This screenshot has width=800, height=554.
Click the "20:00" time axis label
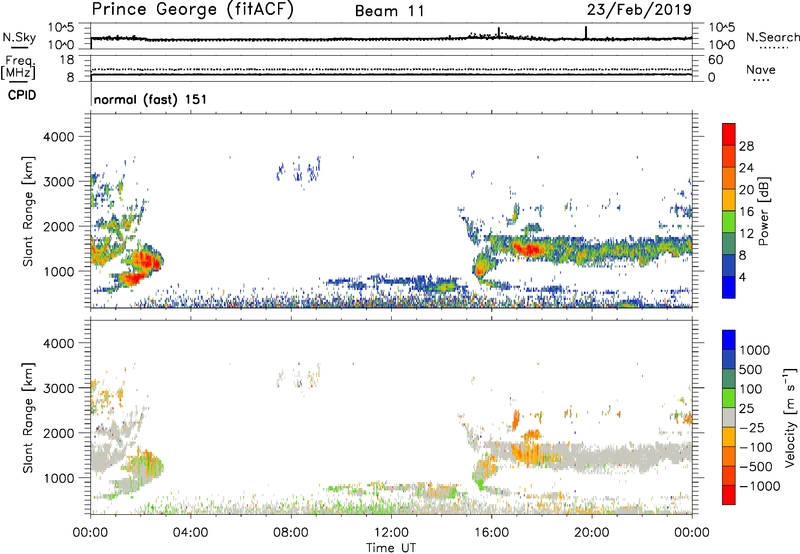coord(591,533)
